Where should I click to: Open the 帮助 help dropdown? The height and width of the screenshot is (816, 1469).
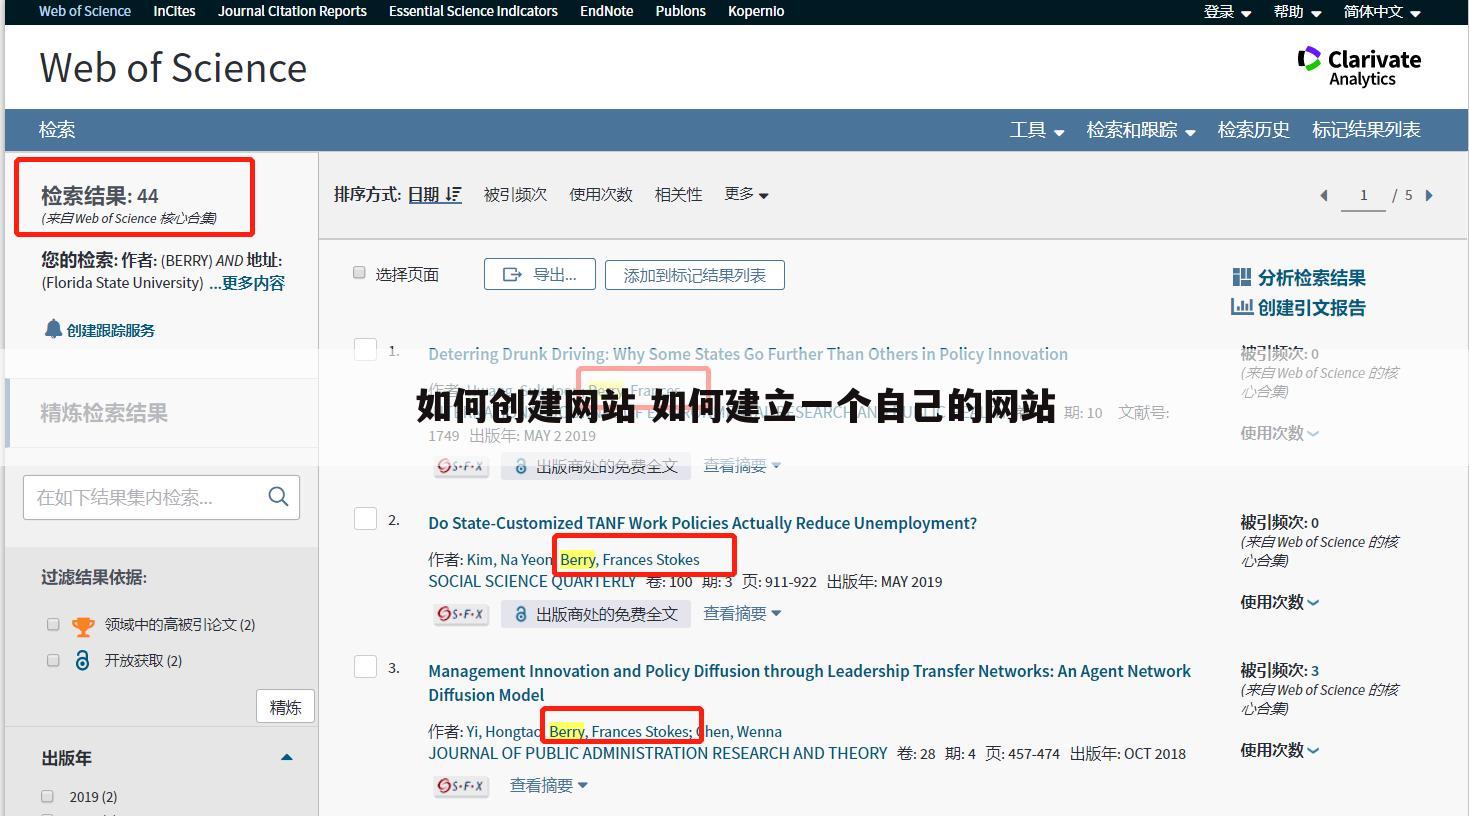pos(1297,12)
